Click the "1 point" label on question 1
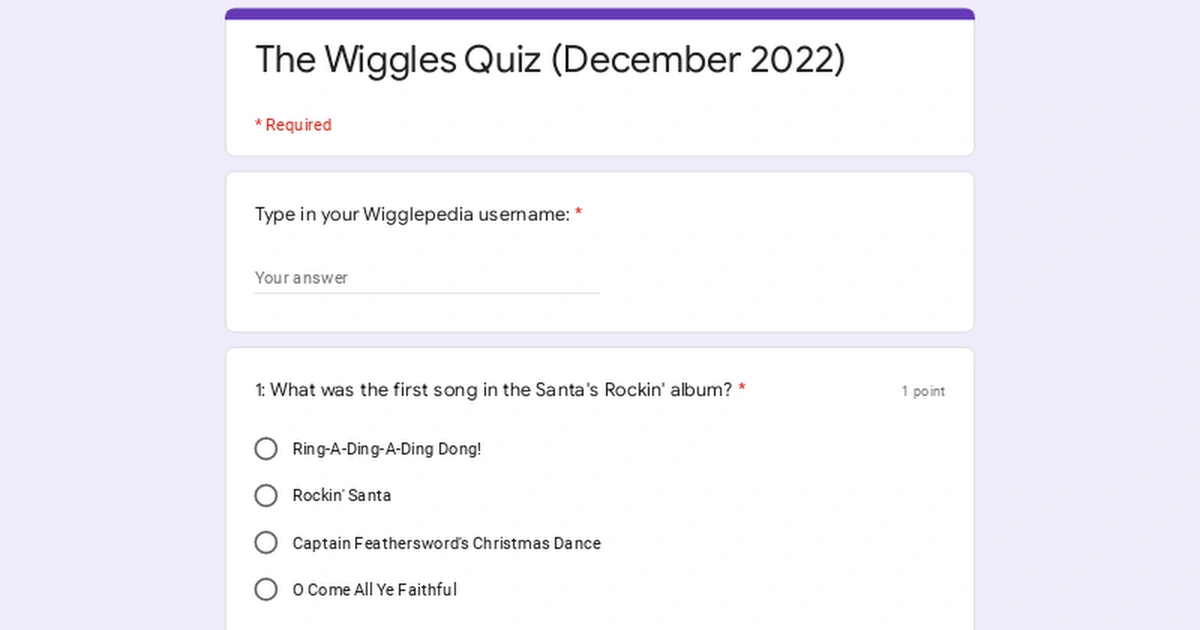 (x=923, y=391)
